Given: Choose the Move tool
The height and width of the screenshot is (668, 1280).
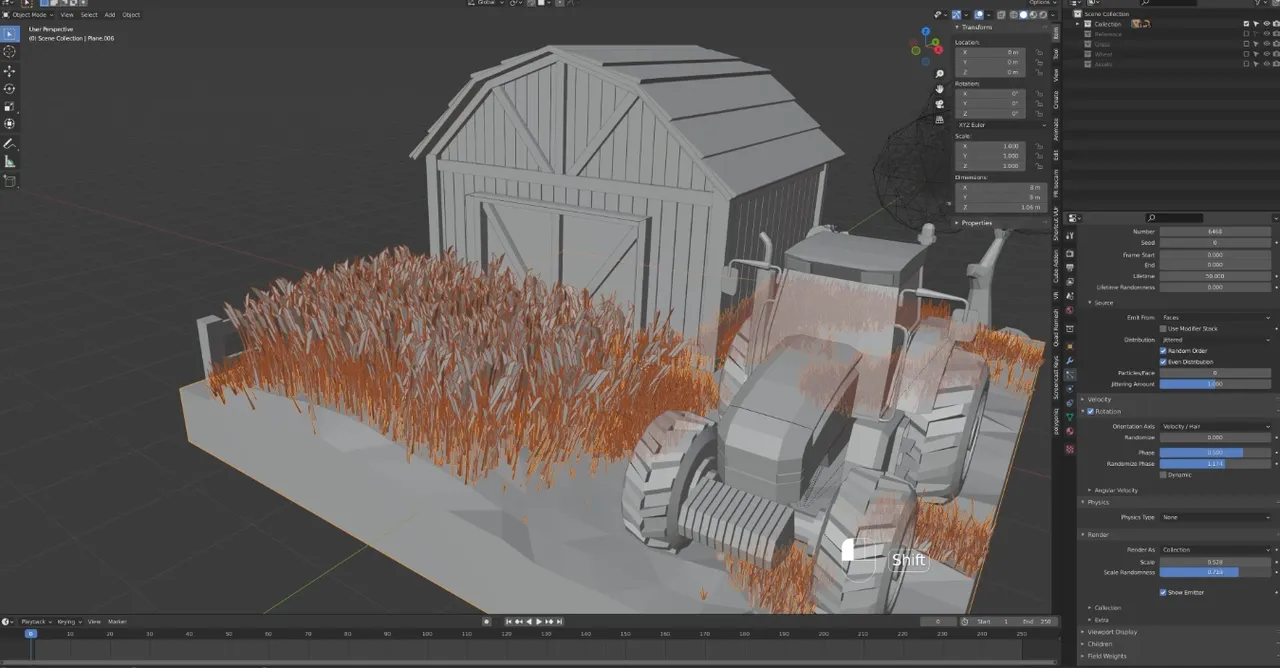Looking at the screenshot, I should point(10,71).
